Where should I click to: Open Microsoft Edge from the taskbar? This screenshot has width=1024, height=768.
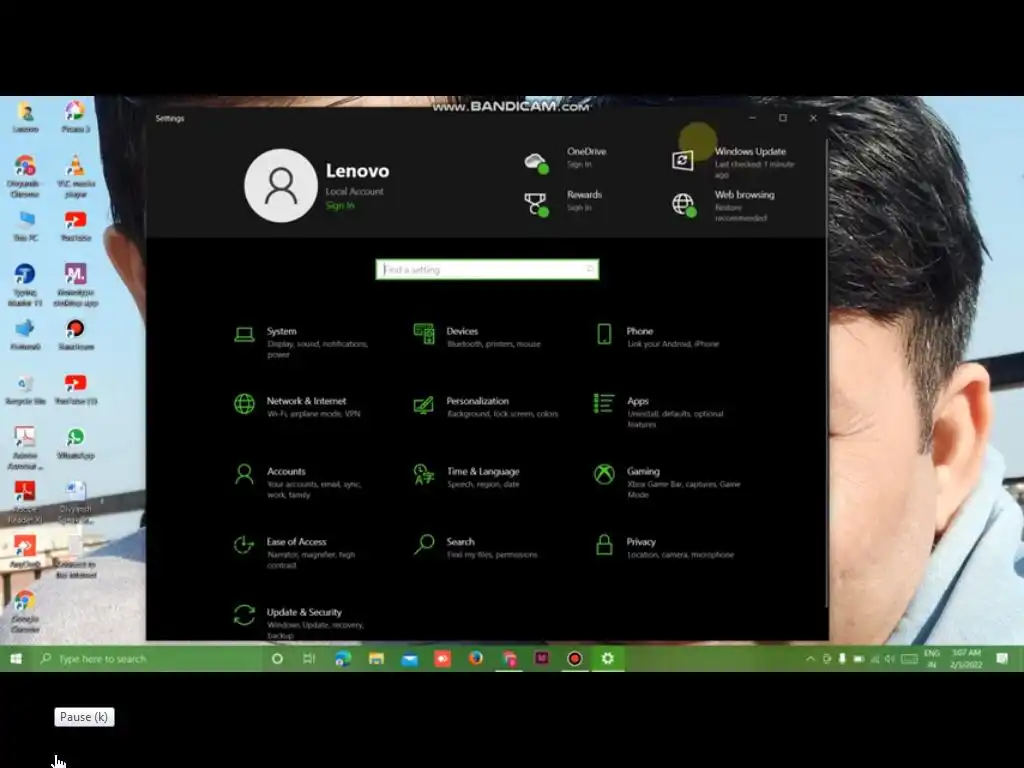(343, 658)
